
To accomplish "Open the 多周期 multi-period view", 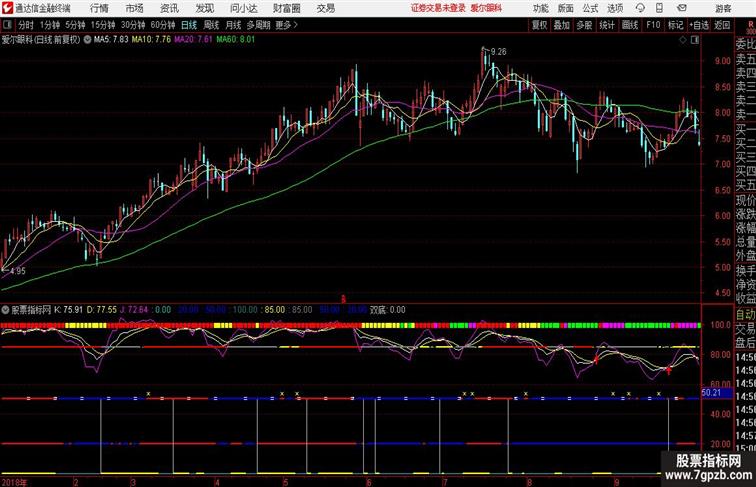I will pyautogui.click(x=259, y=25).
